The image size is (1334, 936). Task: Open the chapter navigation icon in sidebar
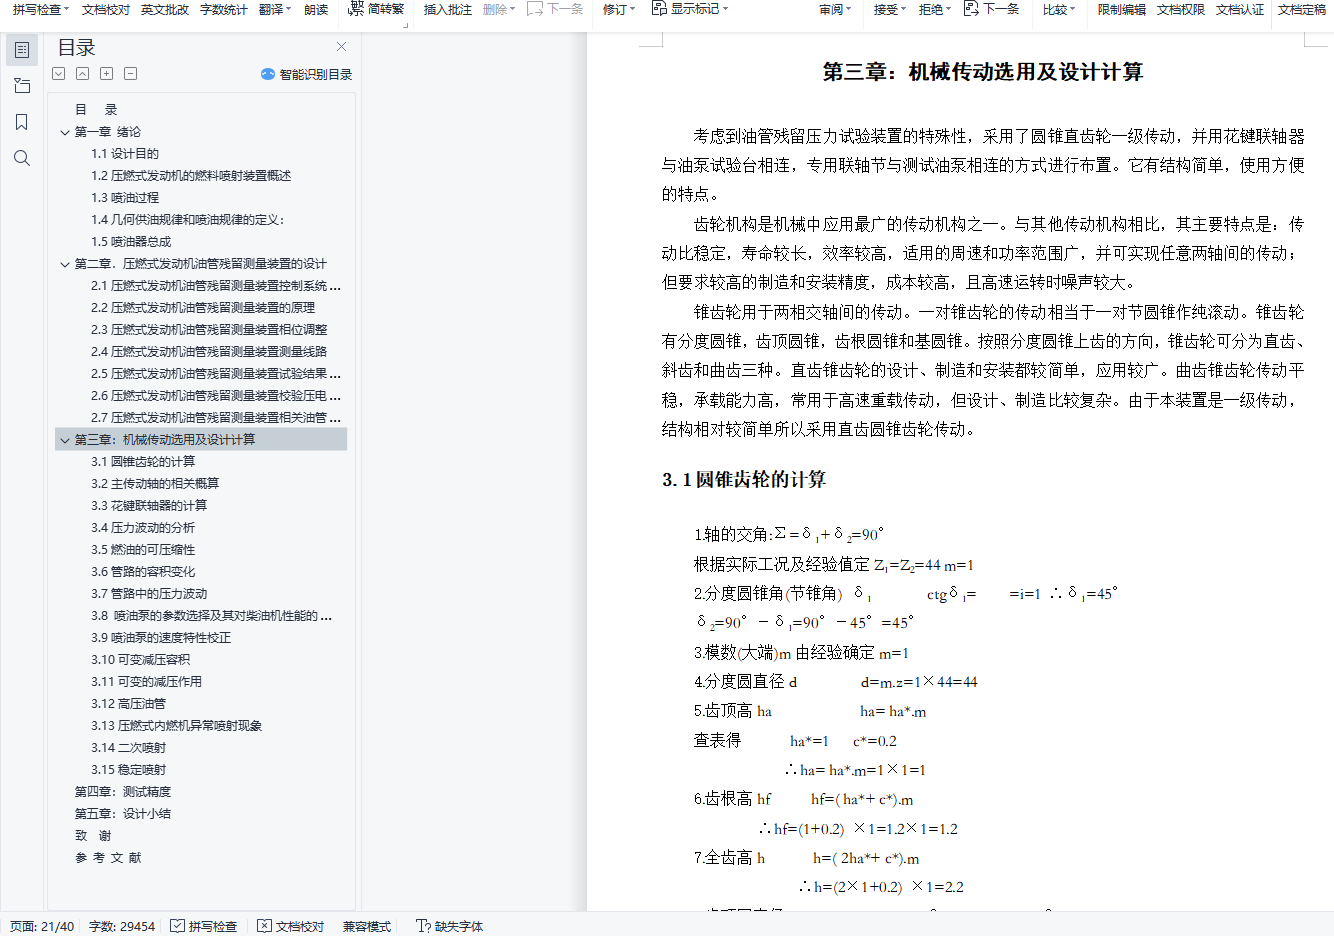tap(22, 86)
